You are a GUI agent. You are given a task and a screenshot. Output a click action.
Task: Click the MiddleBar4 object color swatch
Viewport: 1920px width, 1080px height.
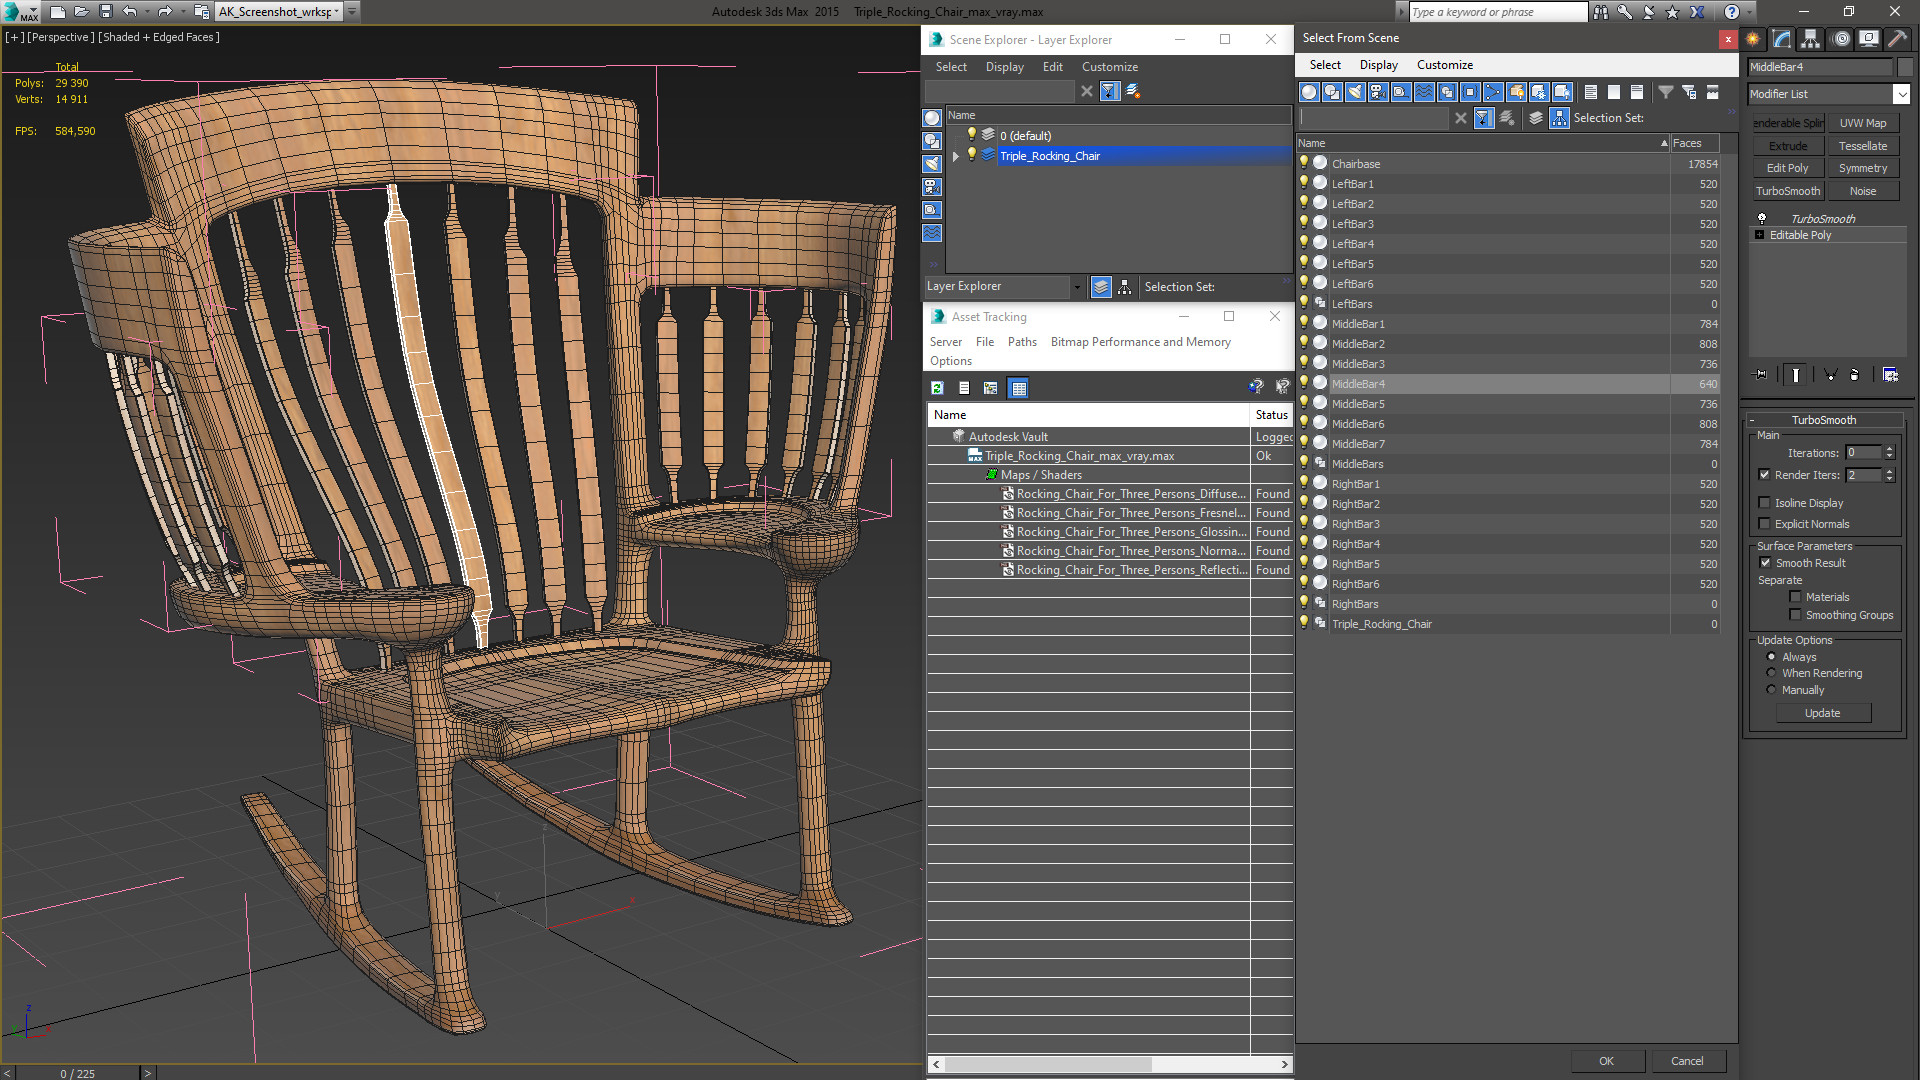pyautogui.click(x=1905, y=67)
